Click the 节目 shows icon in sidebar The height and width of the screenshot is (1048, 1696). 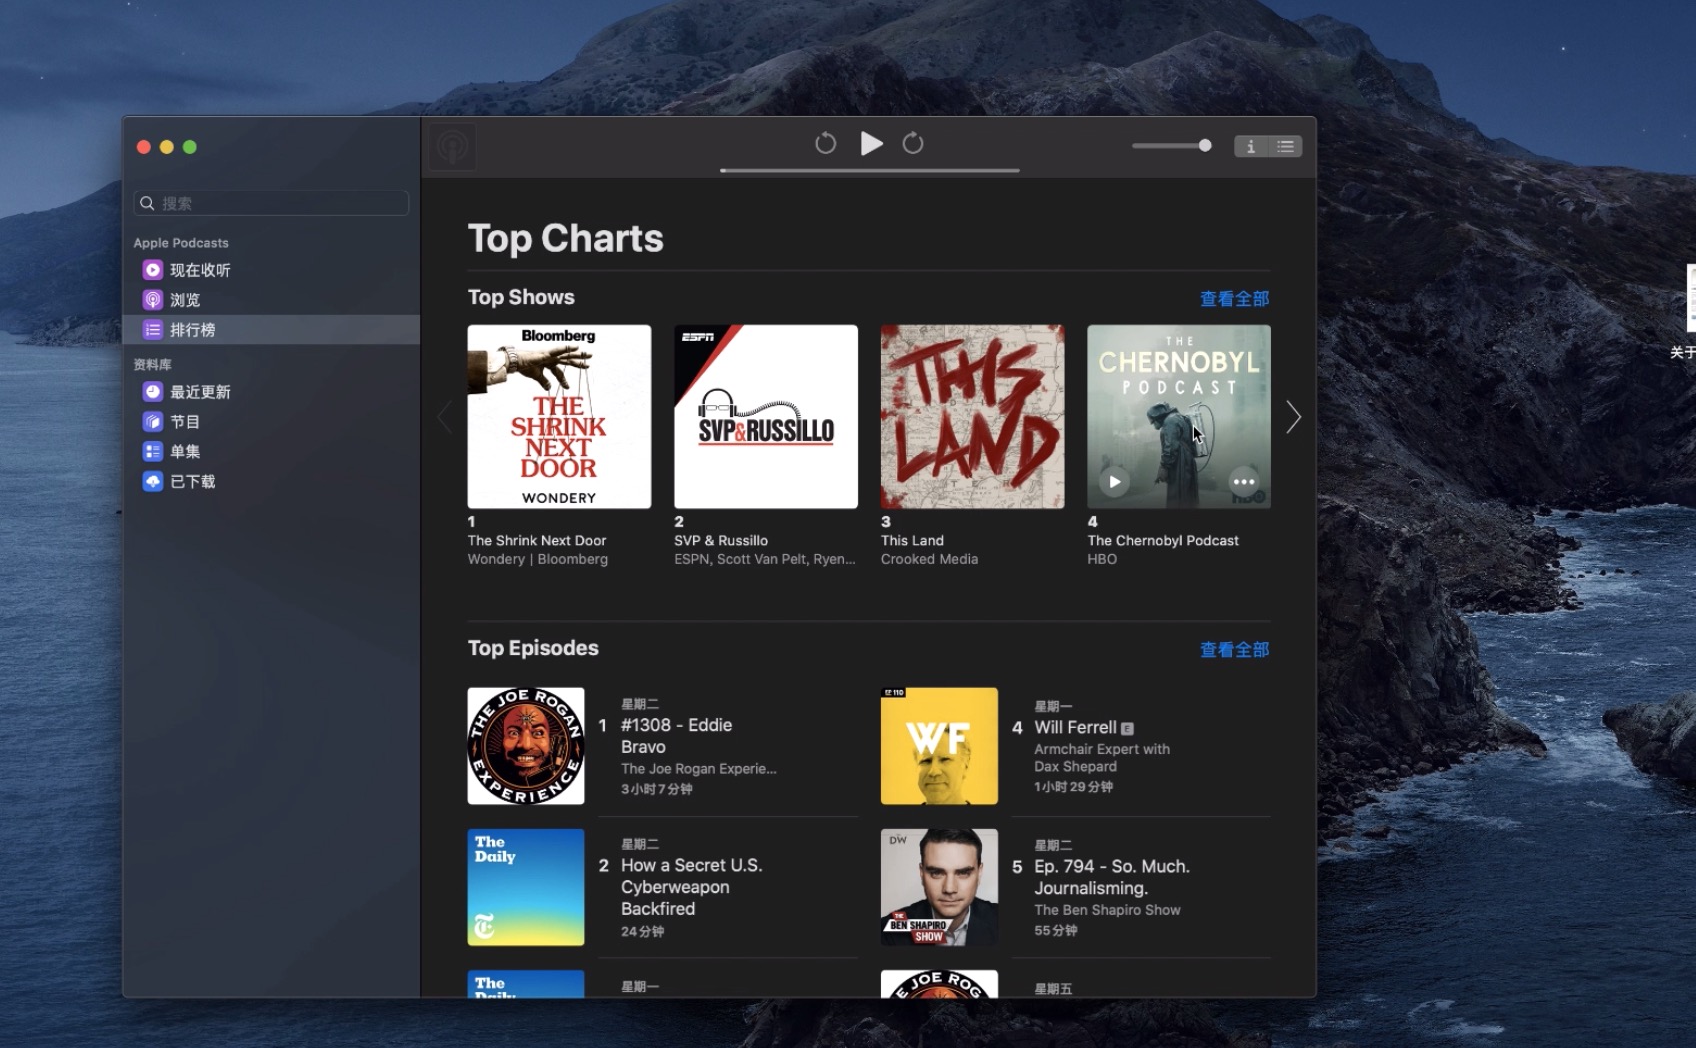tap(152, 422)
